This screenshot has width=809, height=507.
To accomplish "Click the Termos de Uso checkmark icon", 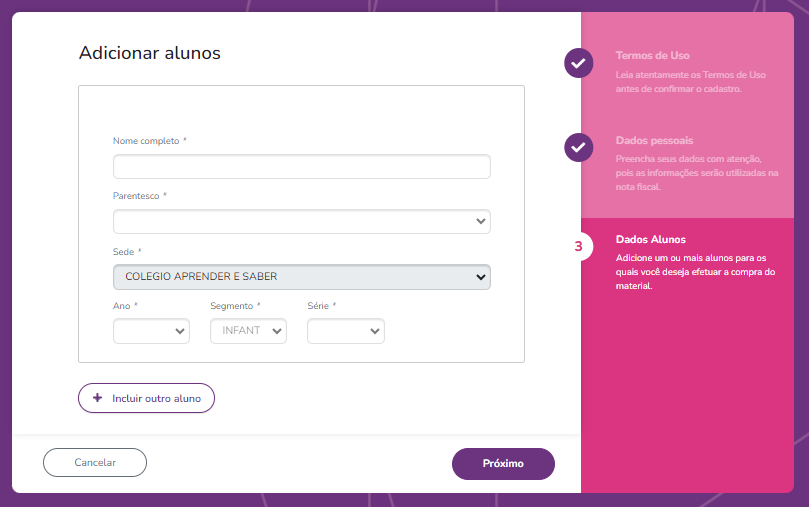I will point(578,63).
